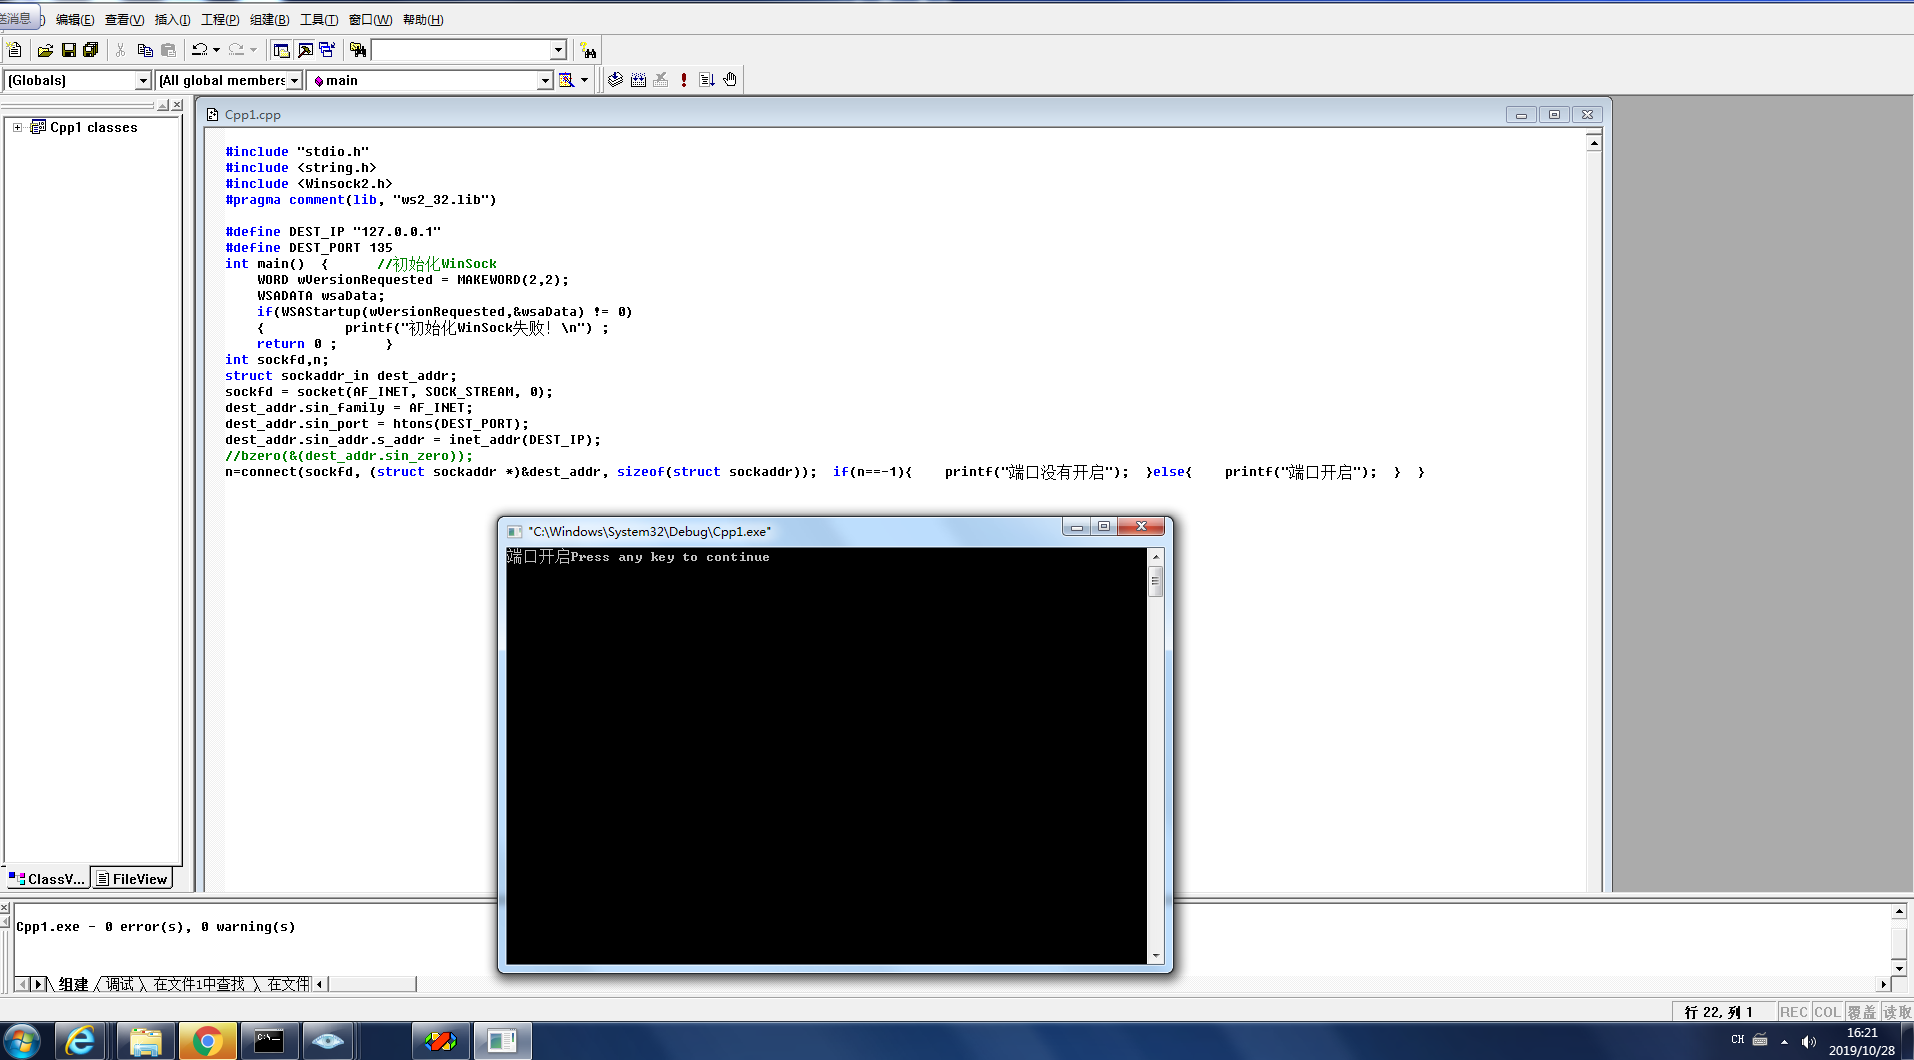
Task: Close the workspace pane with its X button
Action: (x=177, y=105)
